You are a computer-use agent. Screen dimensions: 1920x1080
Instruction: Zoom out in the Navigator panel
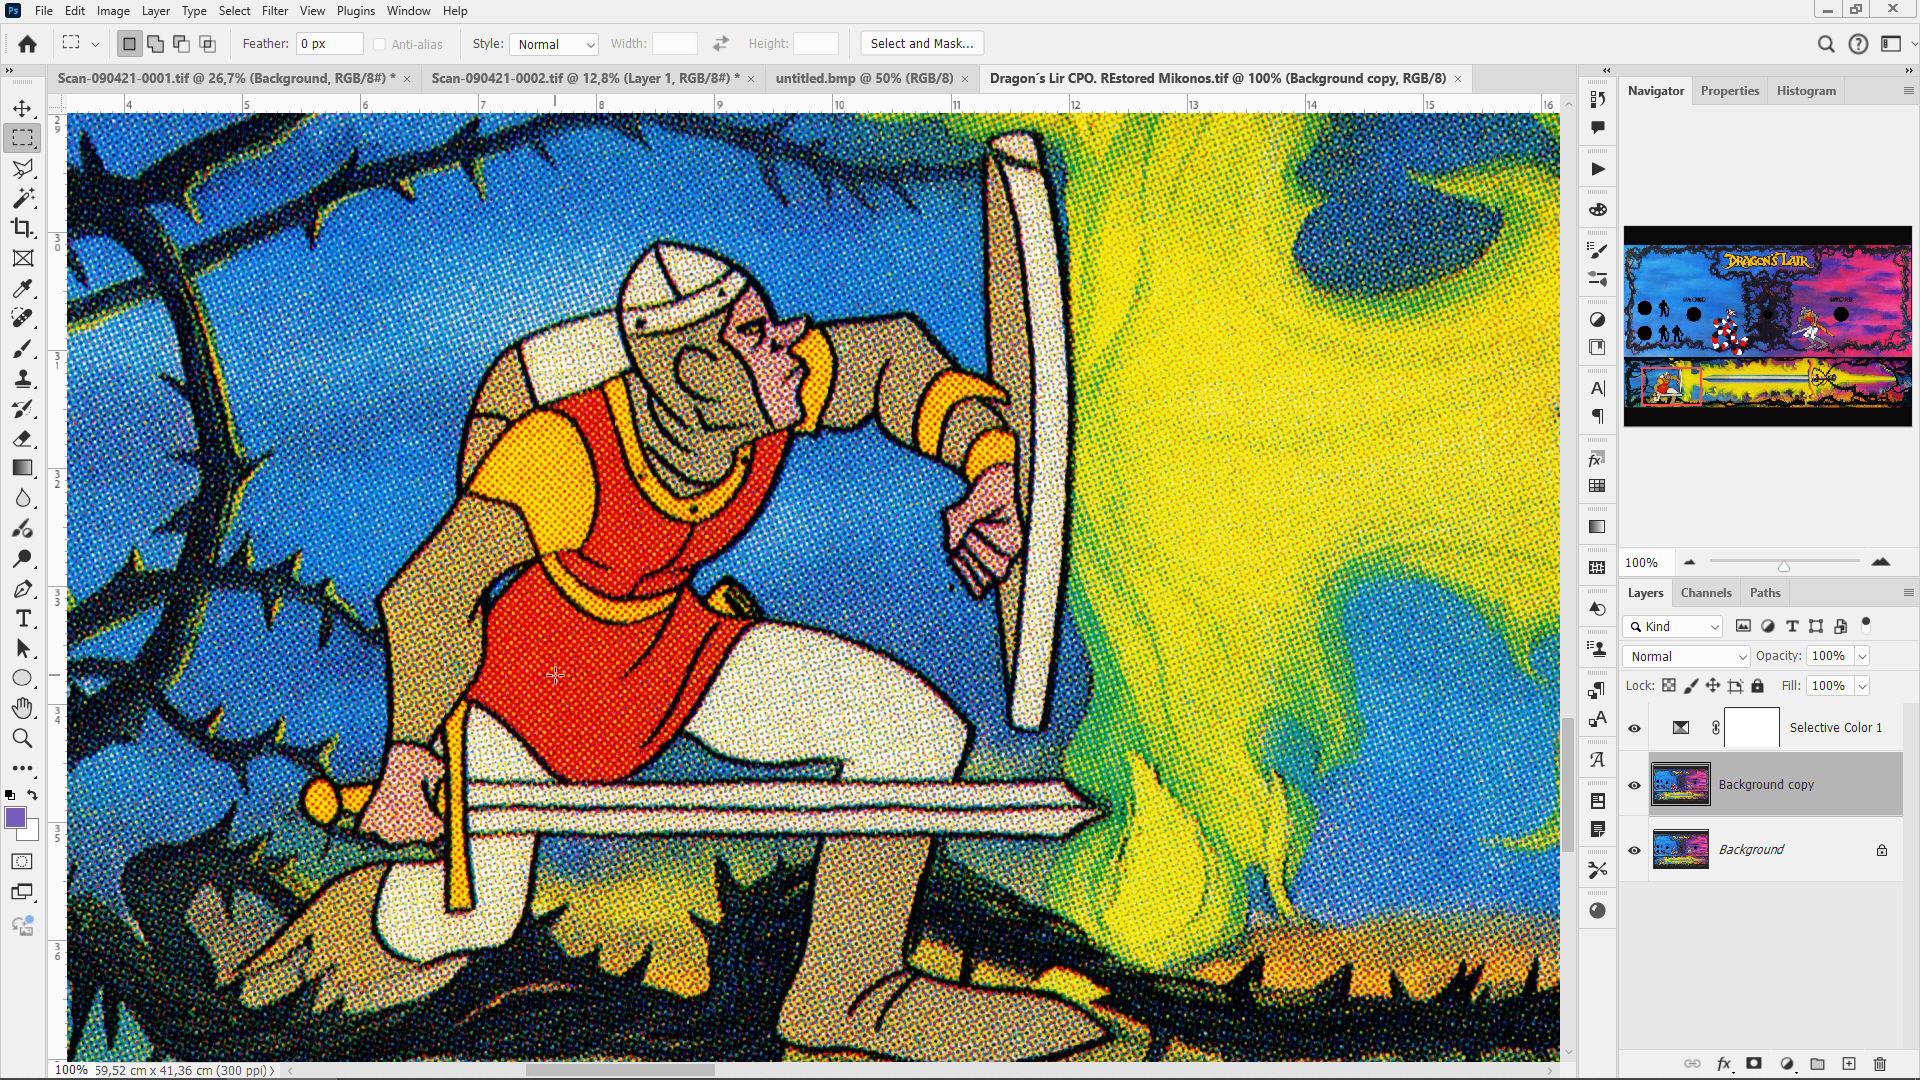click(1689, 562)
